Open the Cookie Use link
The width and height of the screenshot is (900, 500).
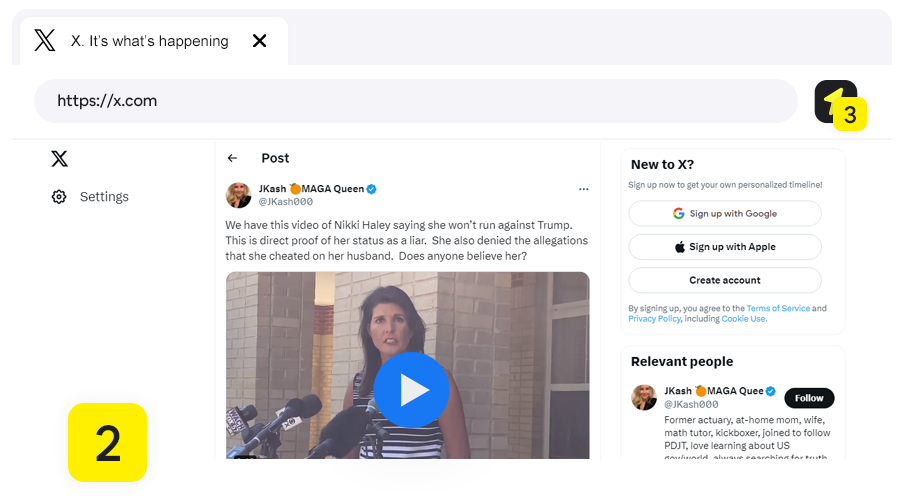tap(744, 319)
